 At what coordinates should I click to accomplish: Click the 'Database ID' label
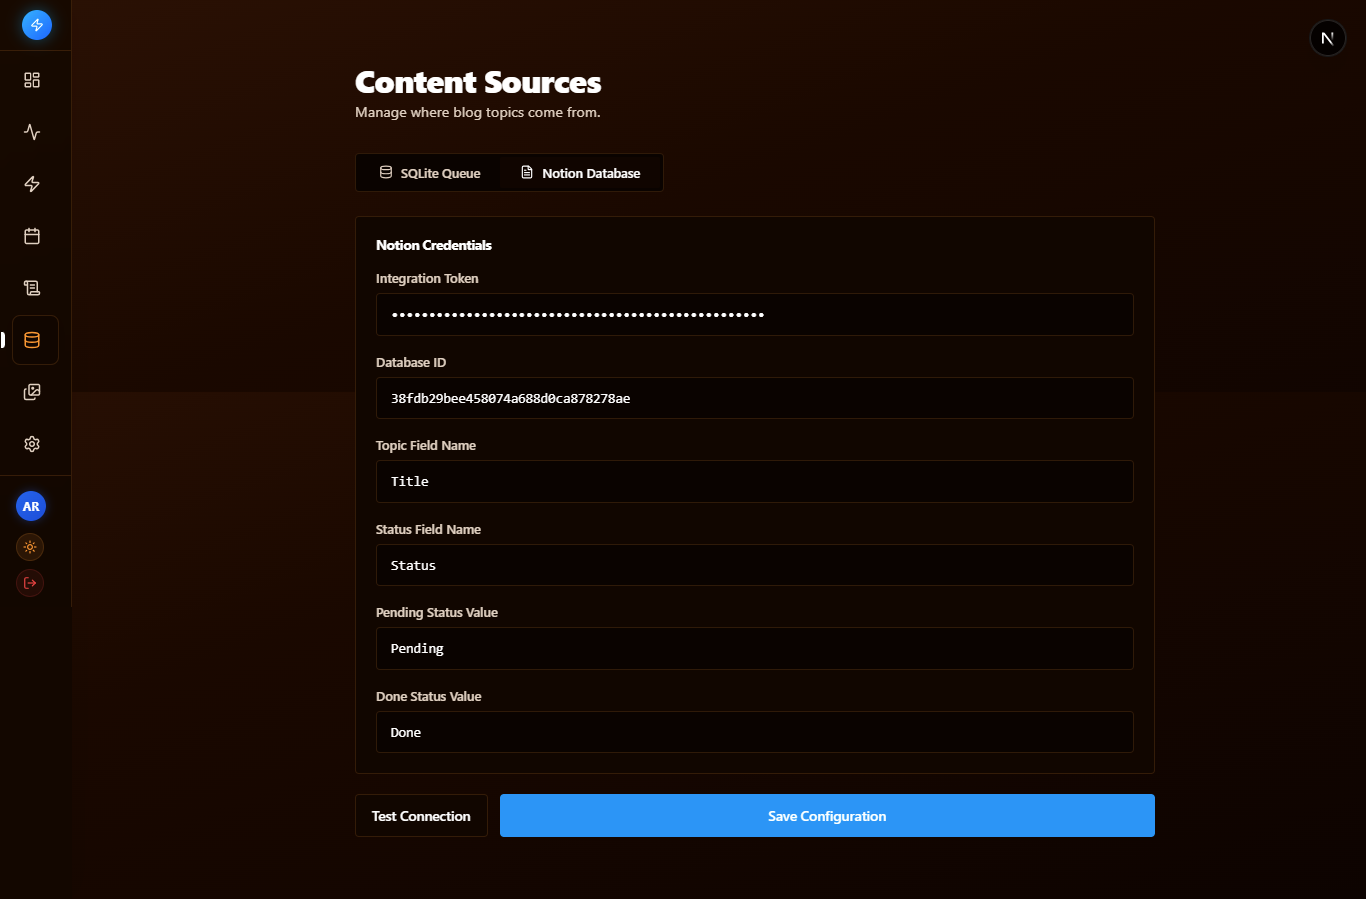click(x=411, y=362)
